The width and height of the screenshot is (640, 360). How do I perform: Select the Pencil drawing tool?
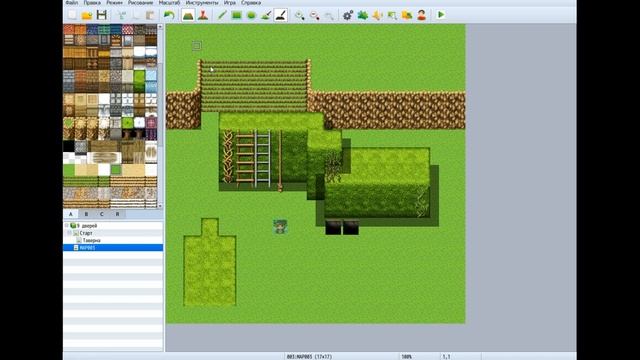pyautogui.click(x=222, y=15)
